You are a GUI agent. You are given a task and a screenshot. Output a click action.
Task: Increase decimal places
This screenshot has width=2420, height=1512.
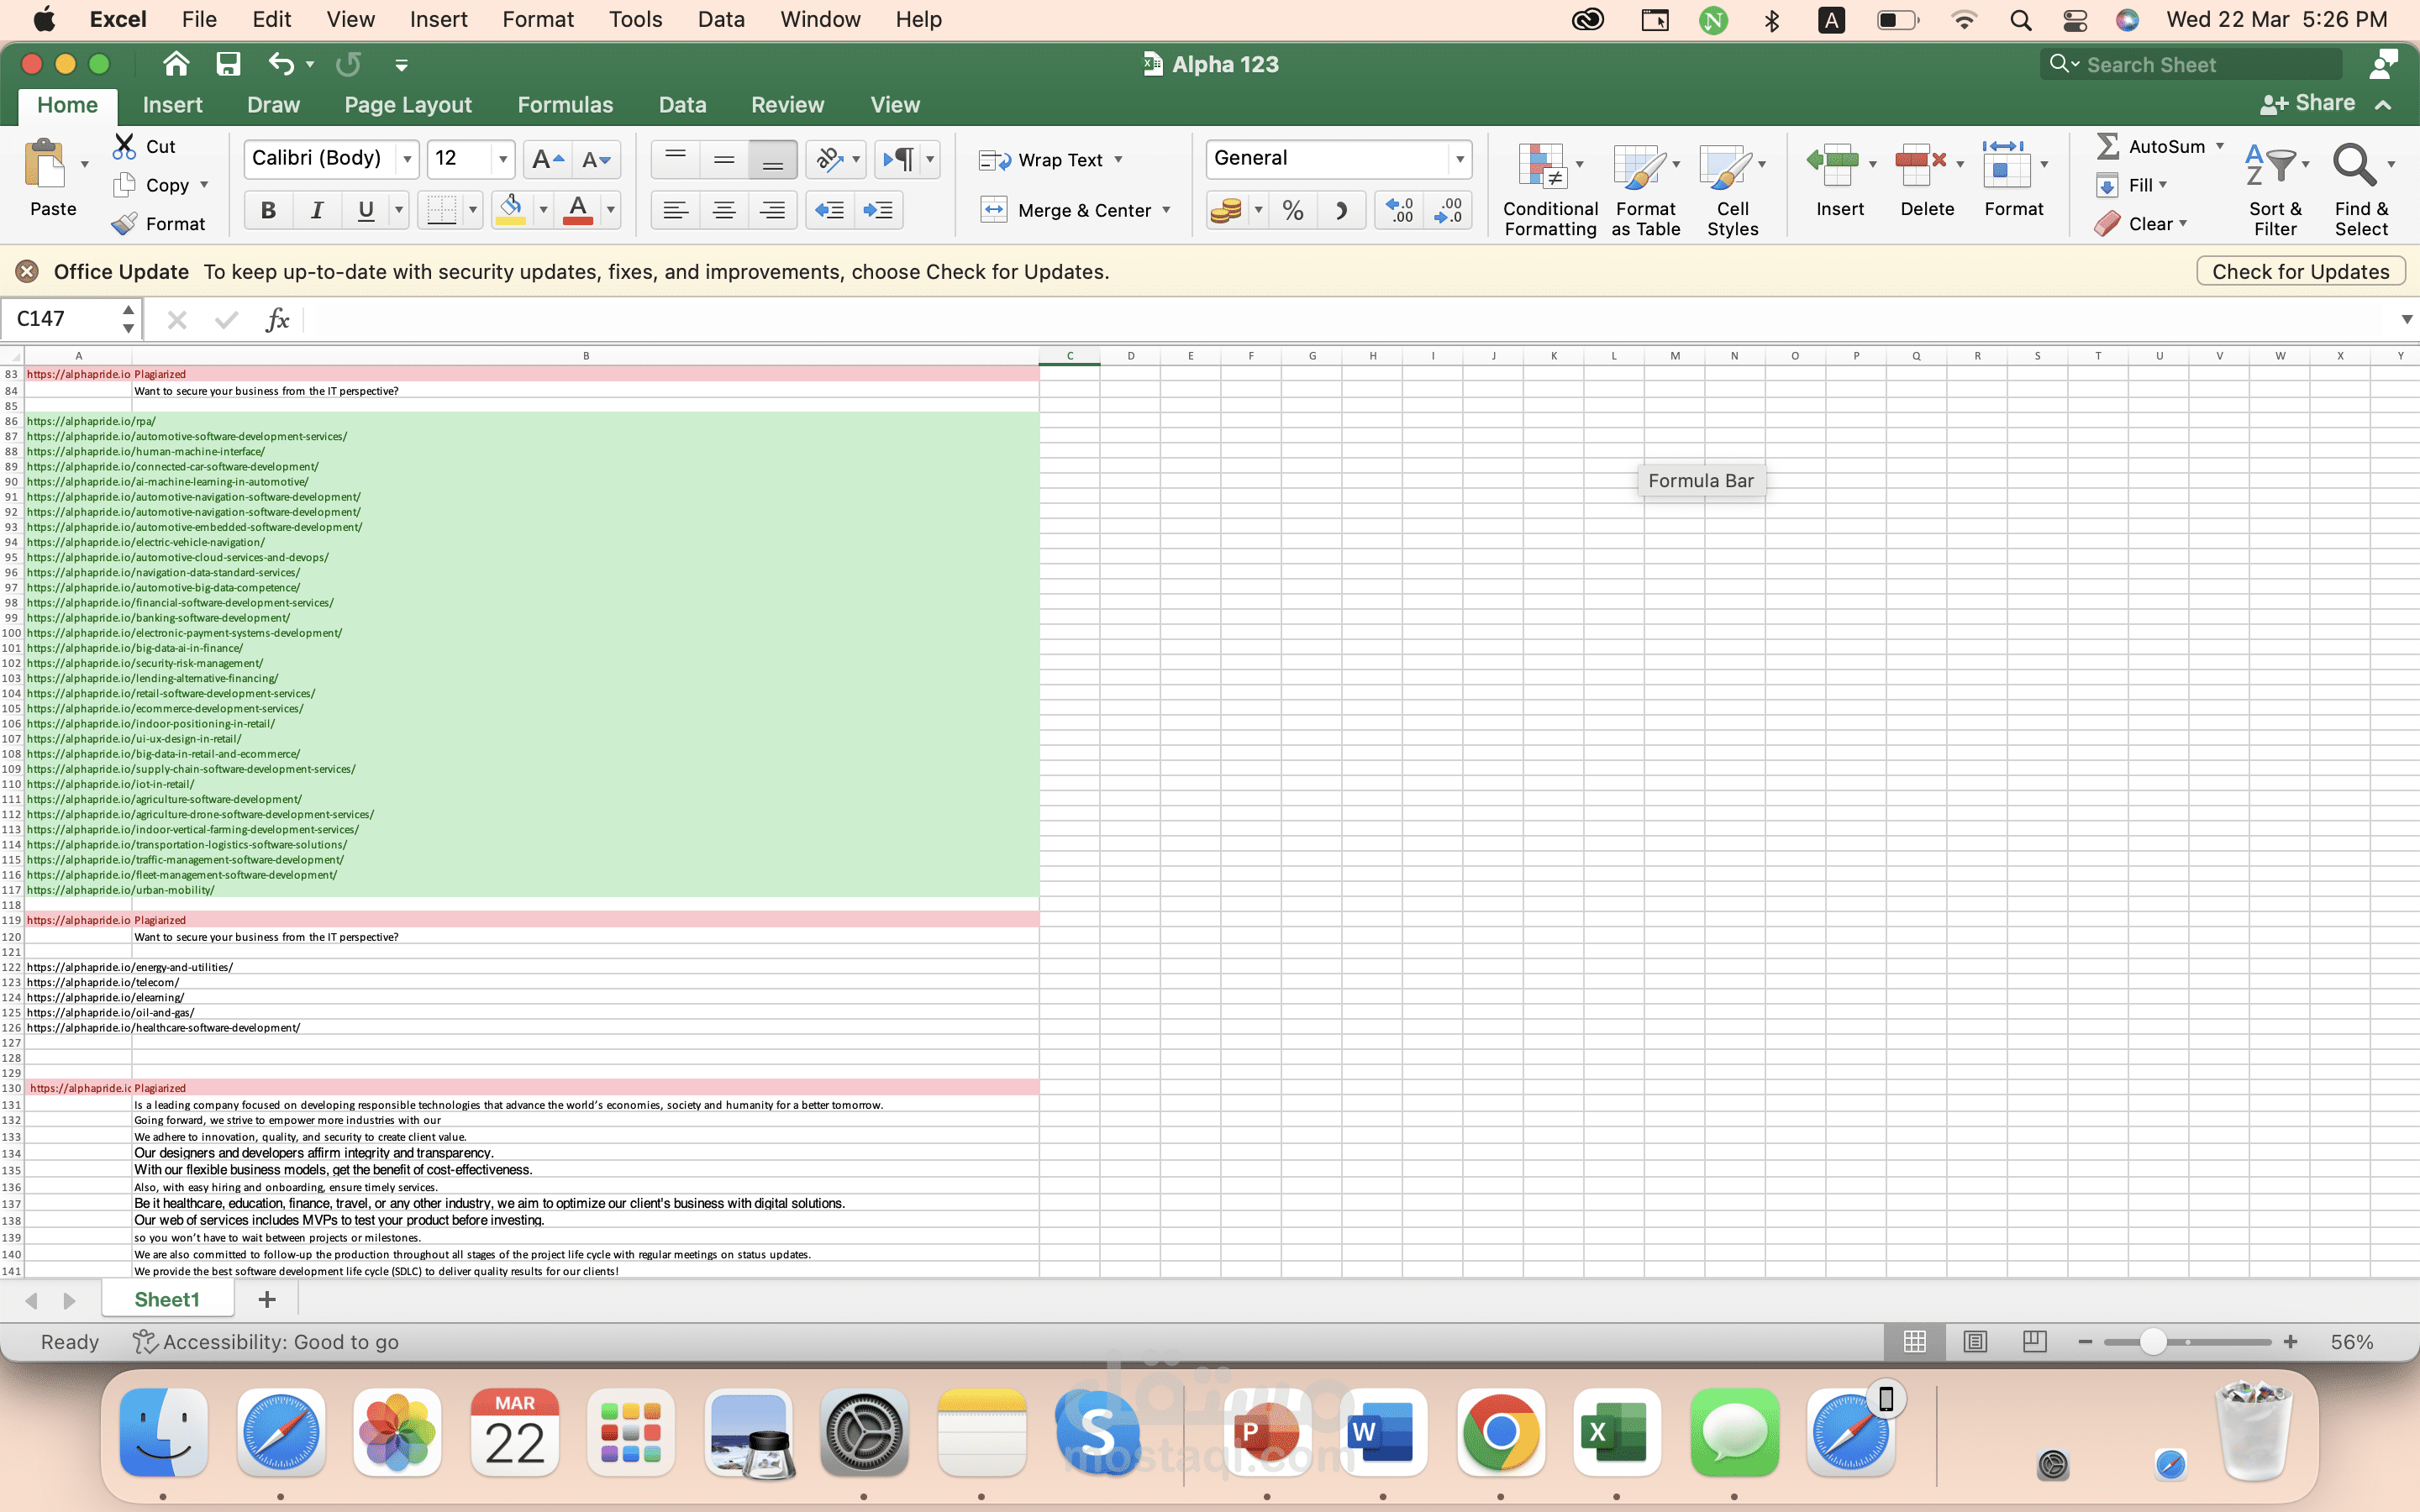coord(1399,210)
